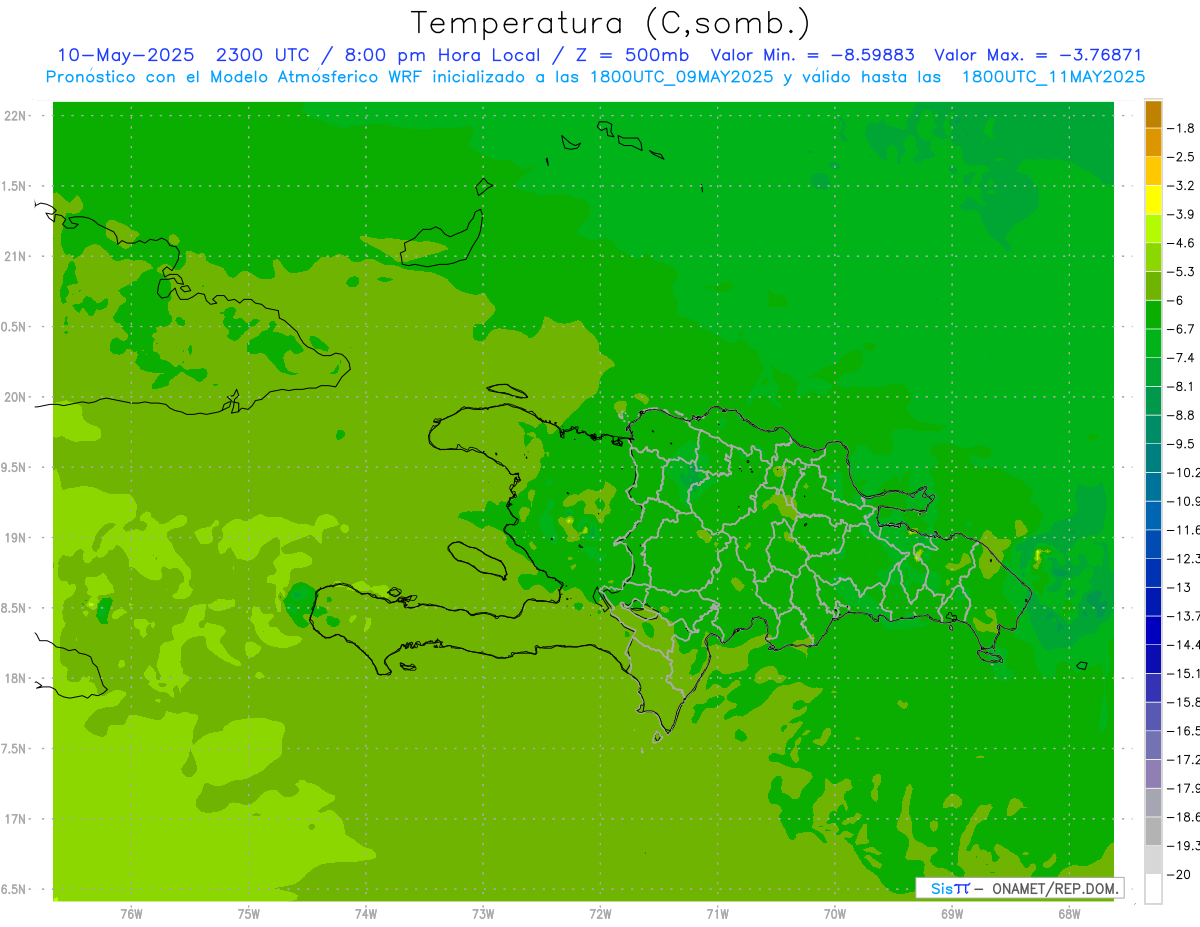The height and width of the screenshot is (927, 1200).
Task: Click the '-2.5' legend value
Action: 1183,157
